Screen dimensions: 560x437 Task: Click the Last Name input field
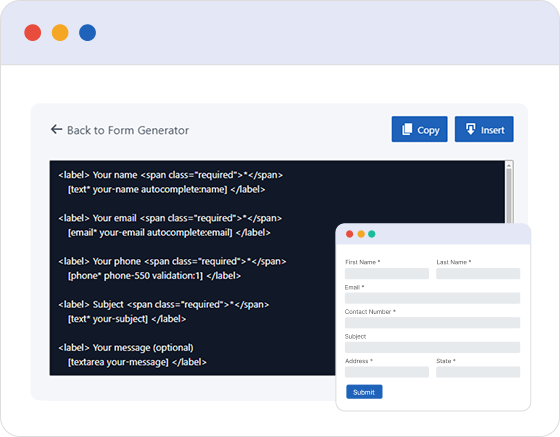pos(478,273)
